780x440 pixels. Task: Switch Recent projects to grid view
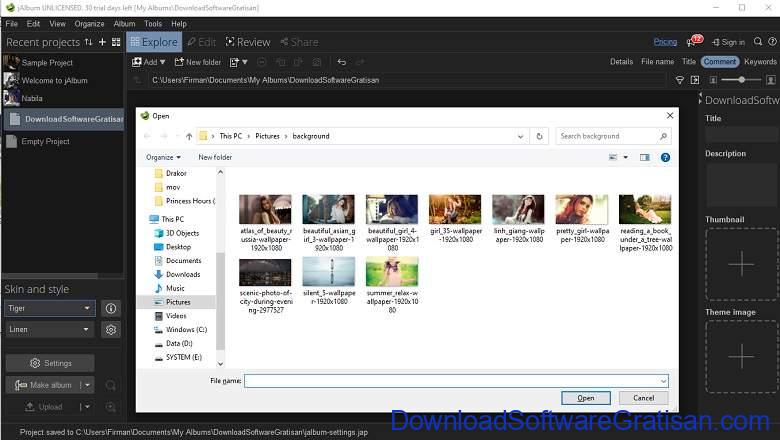116,42
